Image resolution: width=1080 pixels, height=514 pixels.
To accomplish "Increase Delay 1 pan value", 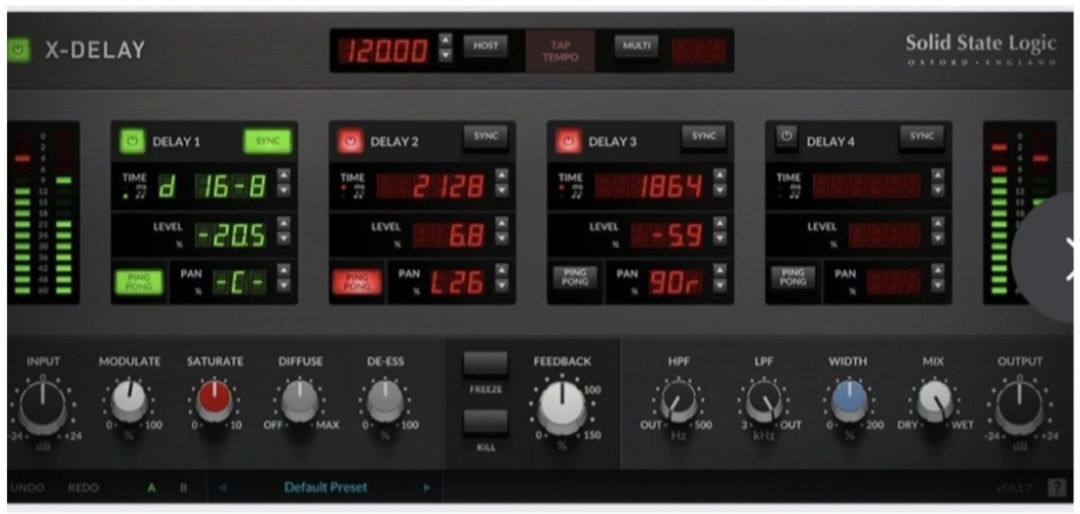I will pos(284,271).
